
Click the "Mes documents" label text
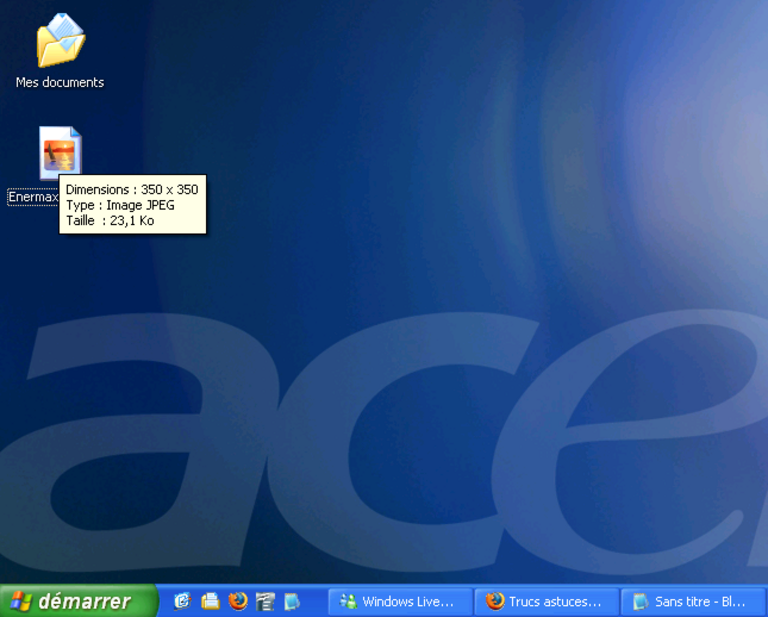(x=60, y=82)
